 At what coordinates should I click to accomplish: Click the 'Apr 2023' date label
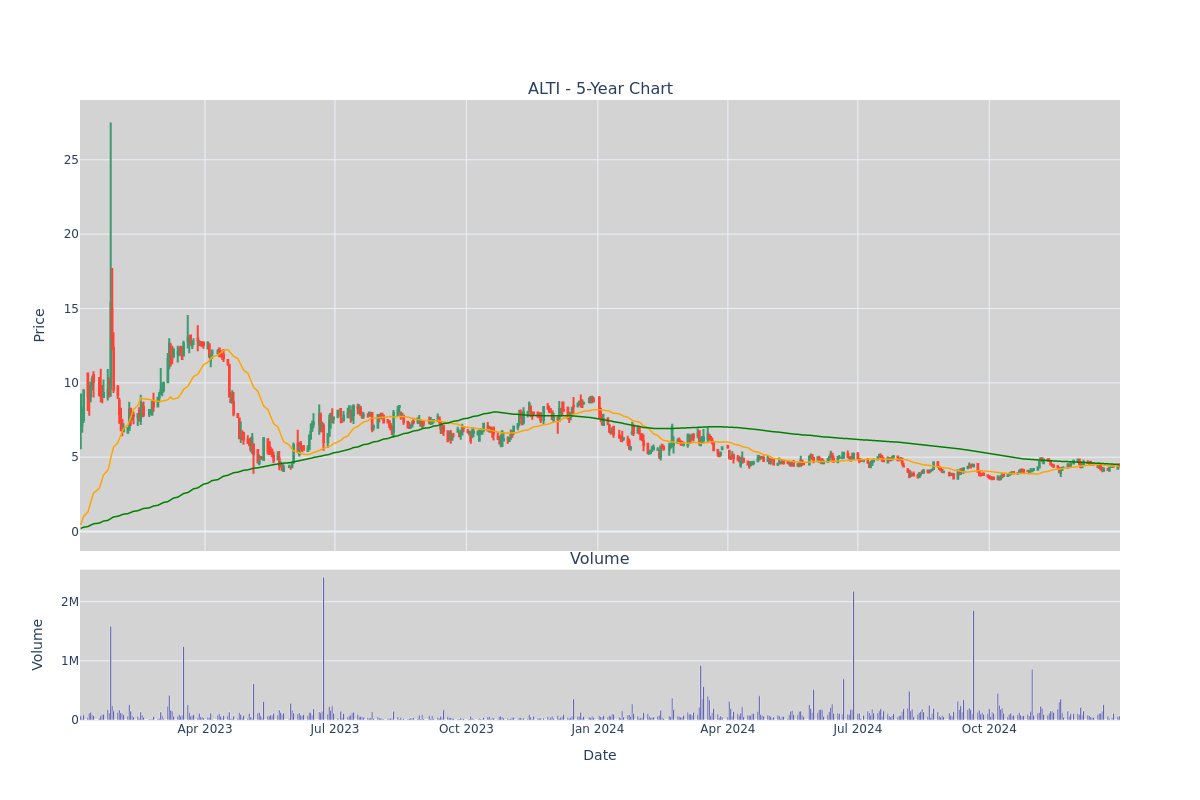click(205, 729)
